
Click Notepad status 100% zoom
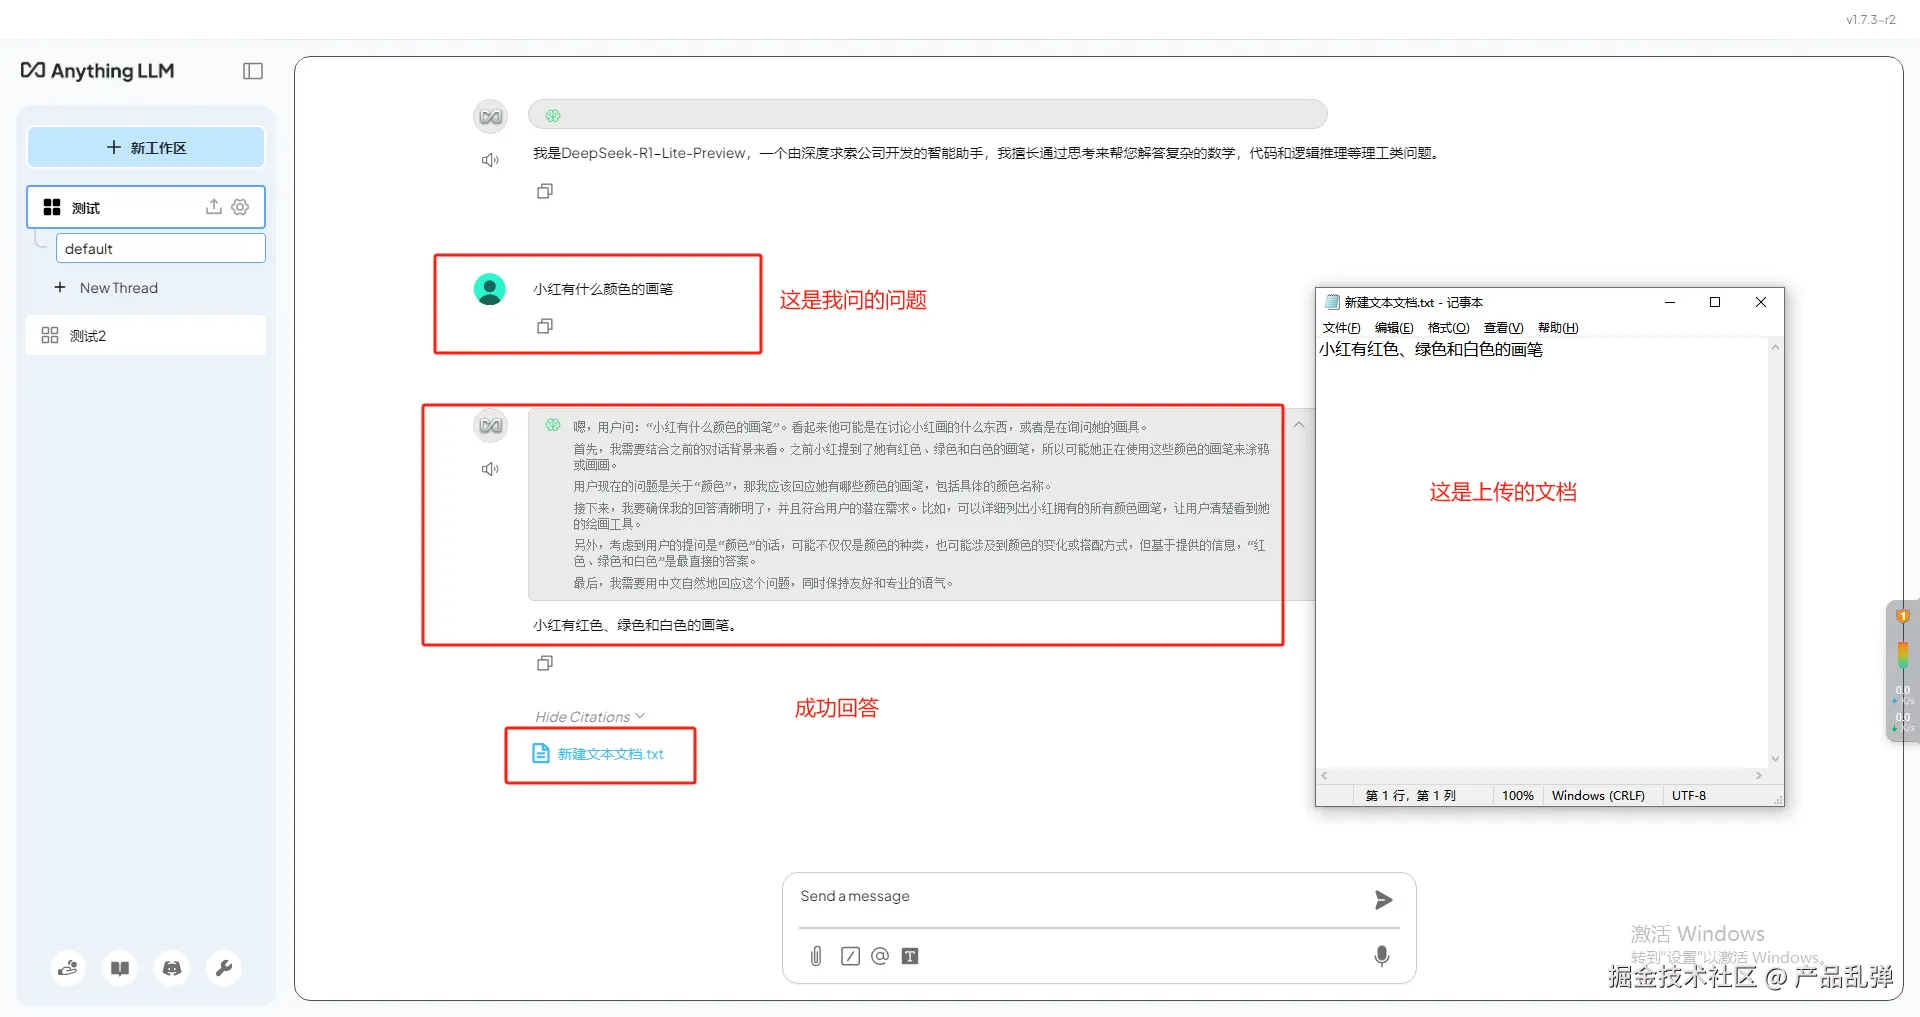coord(1517,796)
